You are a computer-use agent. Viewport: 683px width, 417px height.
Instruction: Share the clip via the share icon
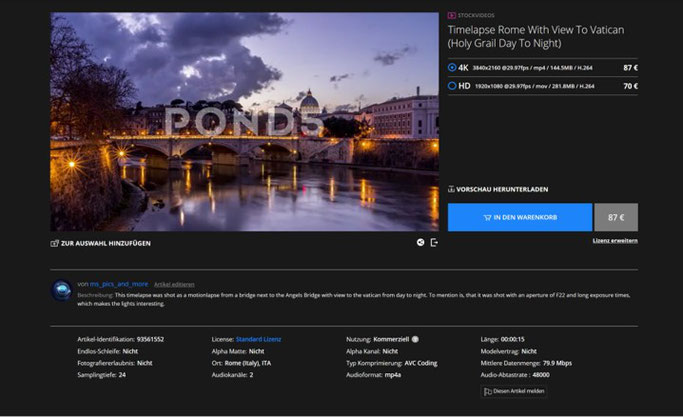(x=420, y=242)
